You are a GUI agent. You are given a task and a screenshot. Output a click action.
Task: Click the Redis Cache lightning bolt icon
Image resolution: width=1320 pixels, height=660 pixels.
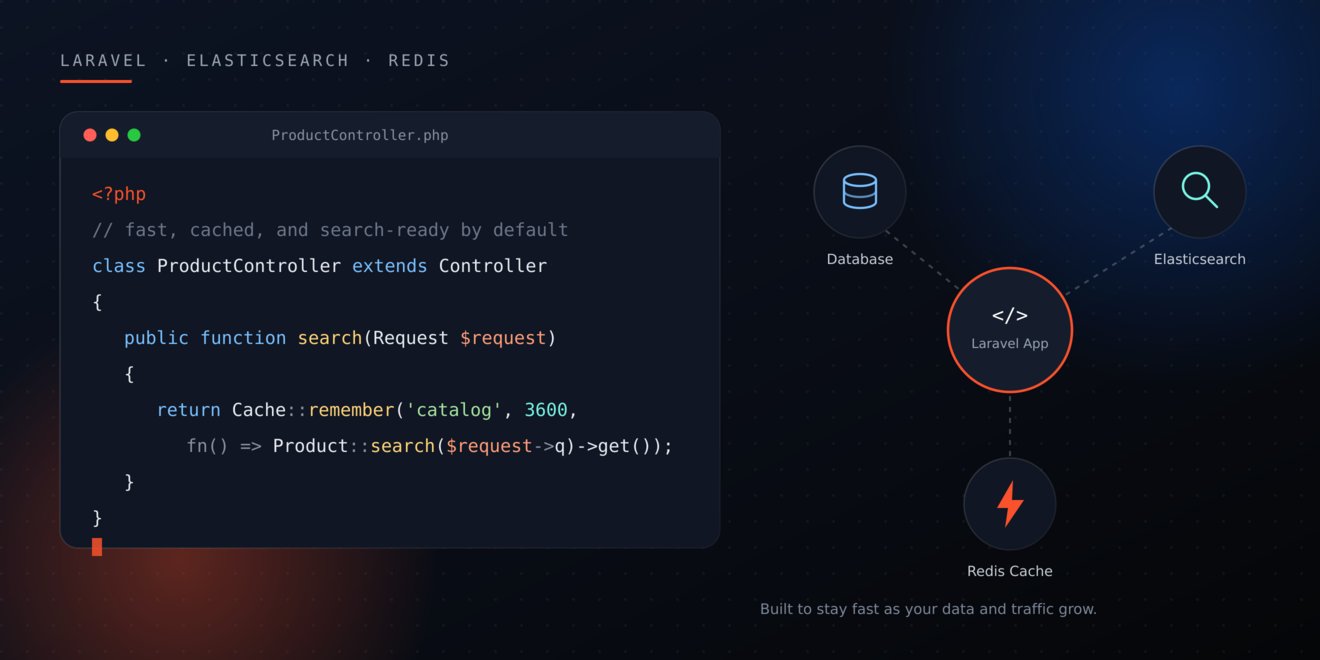[x=1010, y=504]
